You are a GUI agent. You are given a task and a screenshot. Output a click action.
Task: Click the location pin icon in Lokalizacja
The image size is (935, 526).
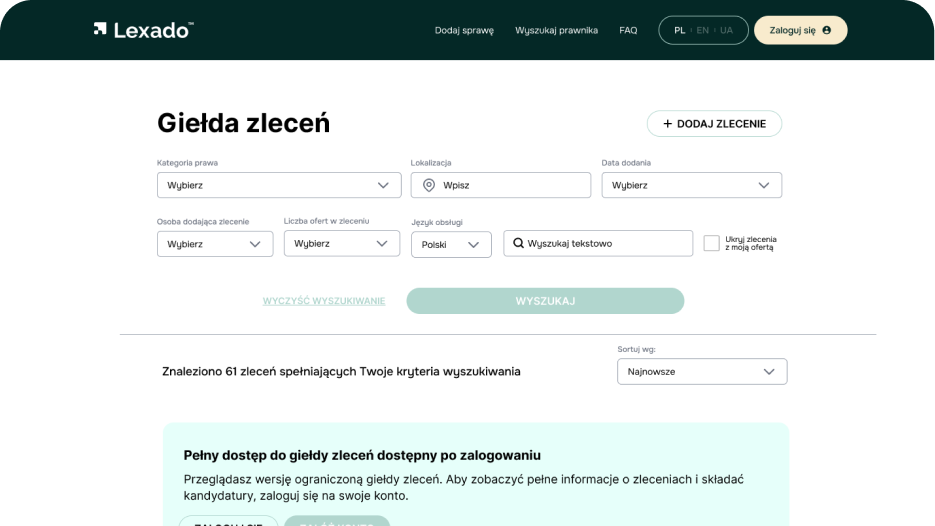point(429,185)
